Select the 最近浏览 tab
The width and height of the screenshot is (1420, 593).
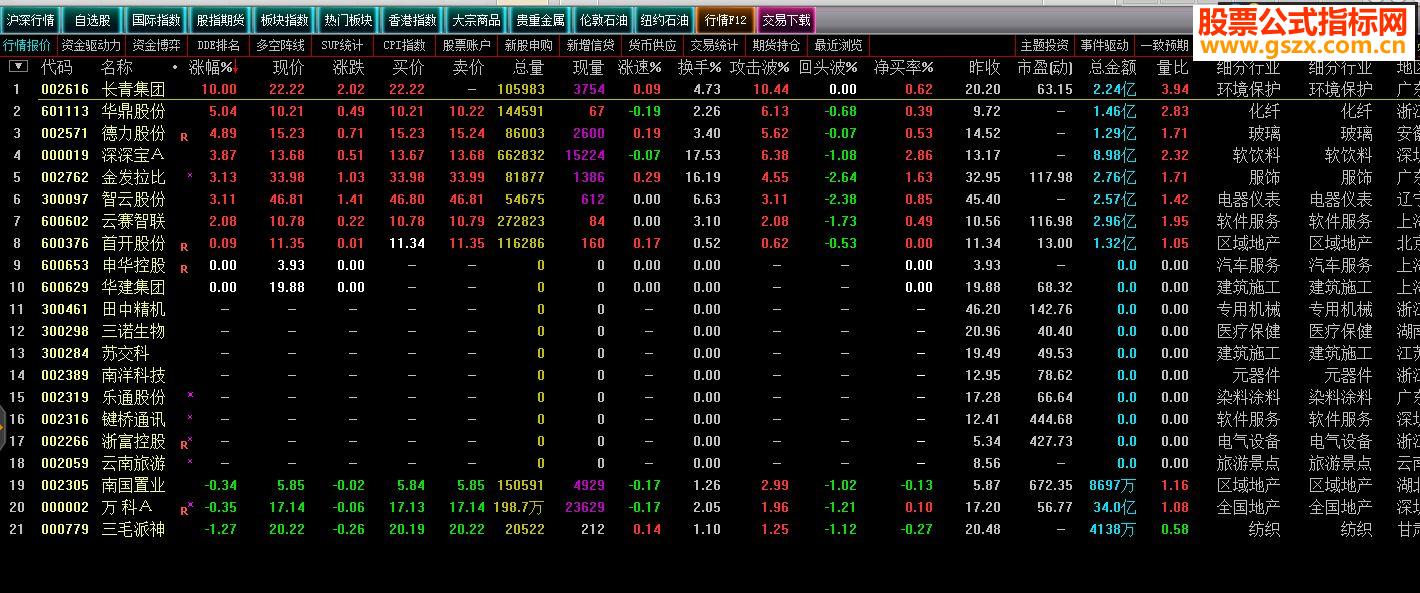838,45
